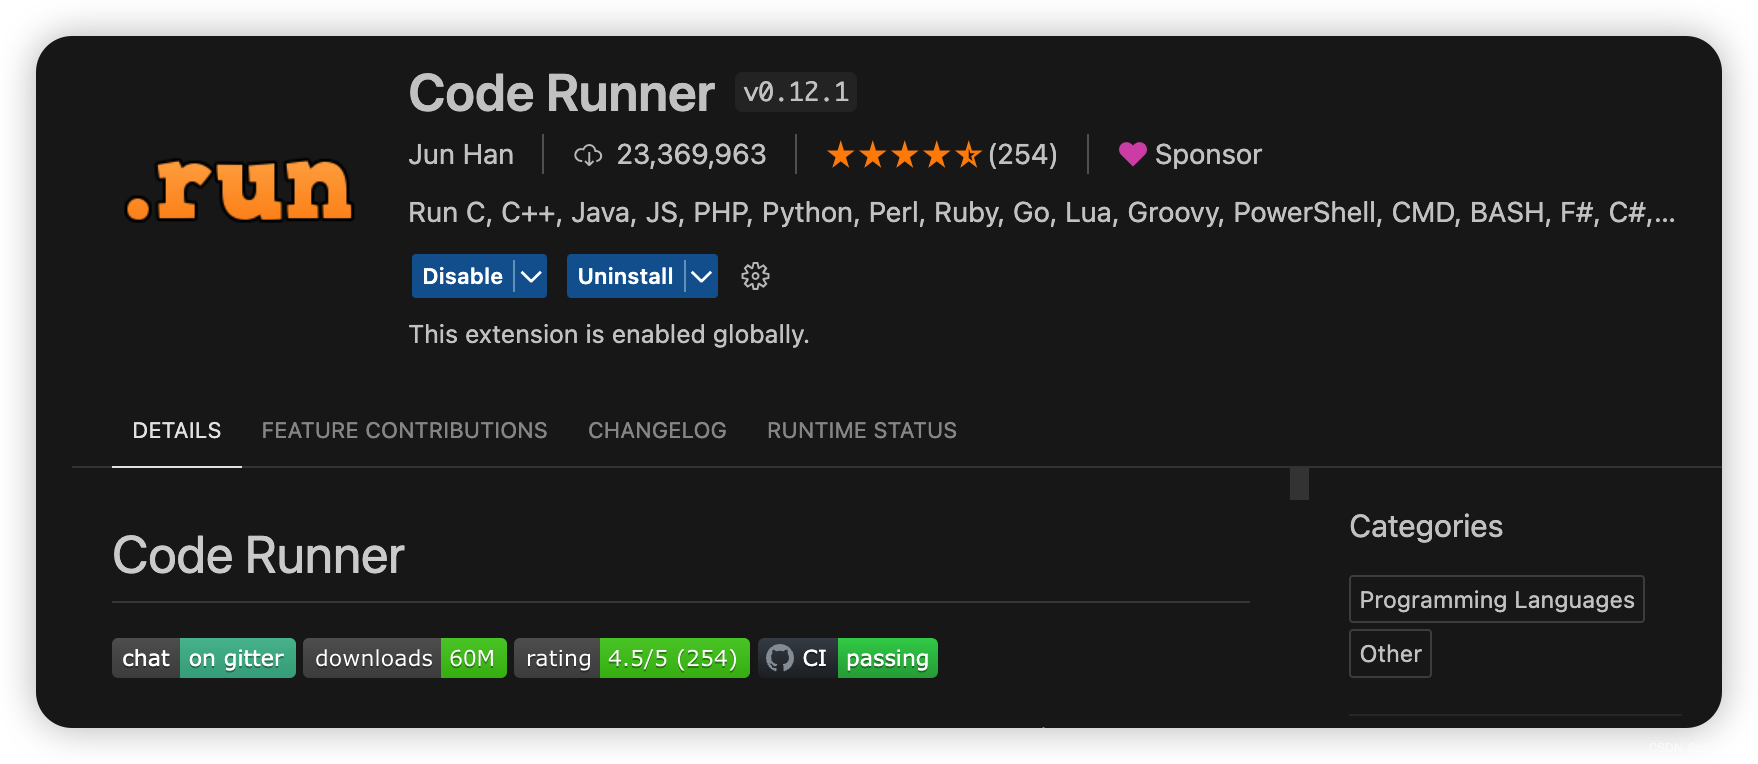Open the extension settings gear
Screen dimensions: 1758x764
coord(755,276)
